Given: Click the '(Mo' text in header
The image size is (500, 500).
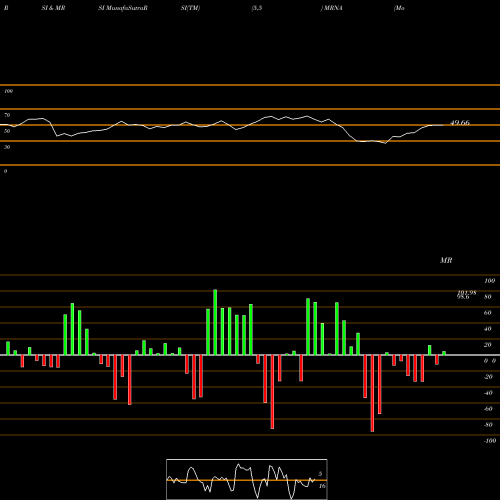Looking at the screenshot, I should (x=399, y=8).
